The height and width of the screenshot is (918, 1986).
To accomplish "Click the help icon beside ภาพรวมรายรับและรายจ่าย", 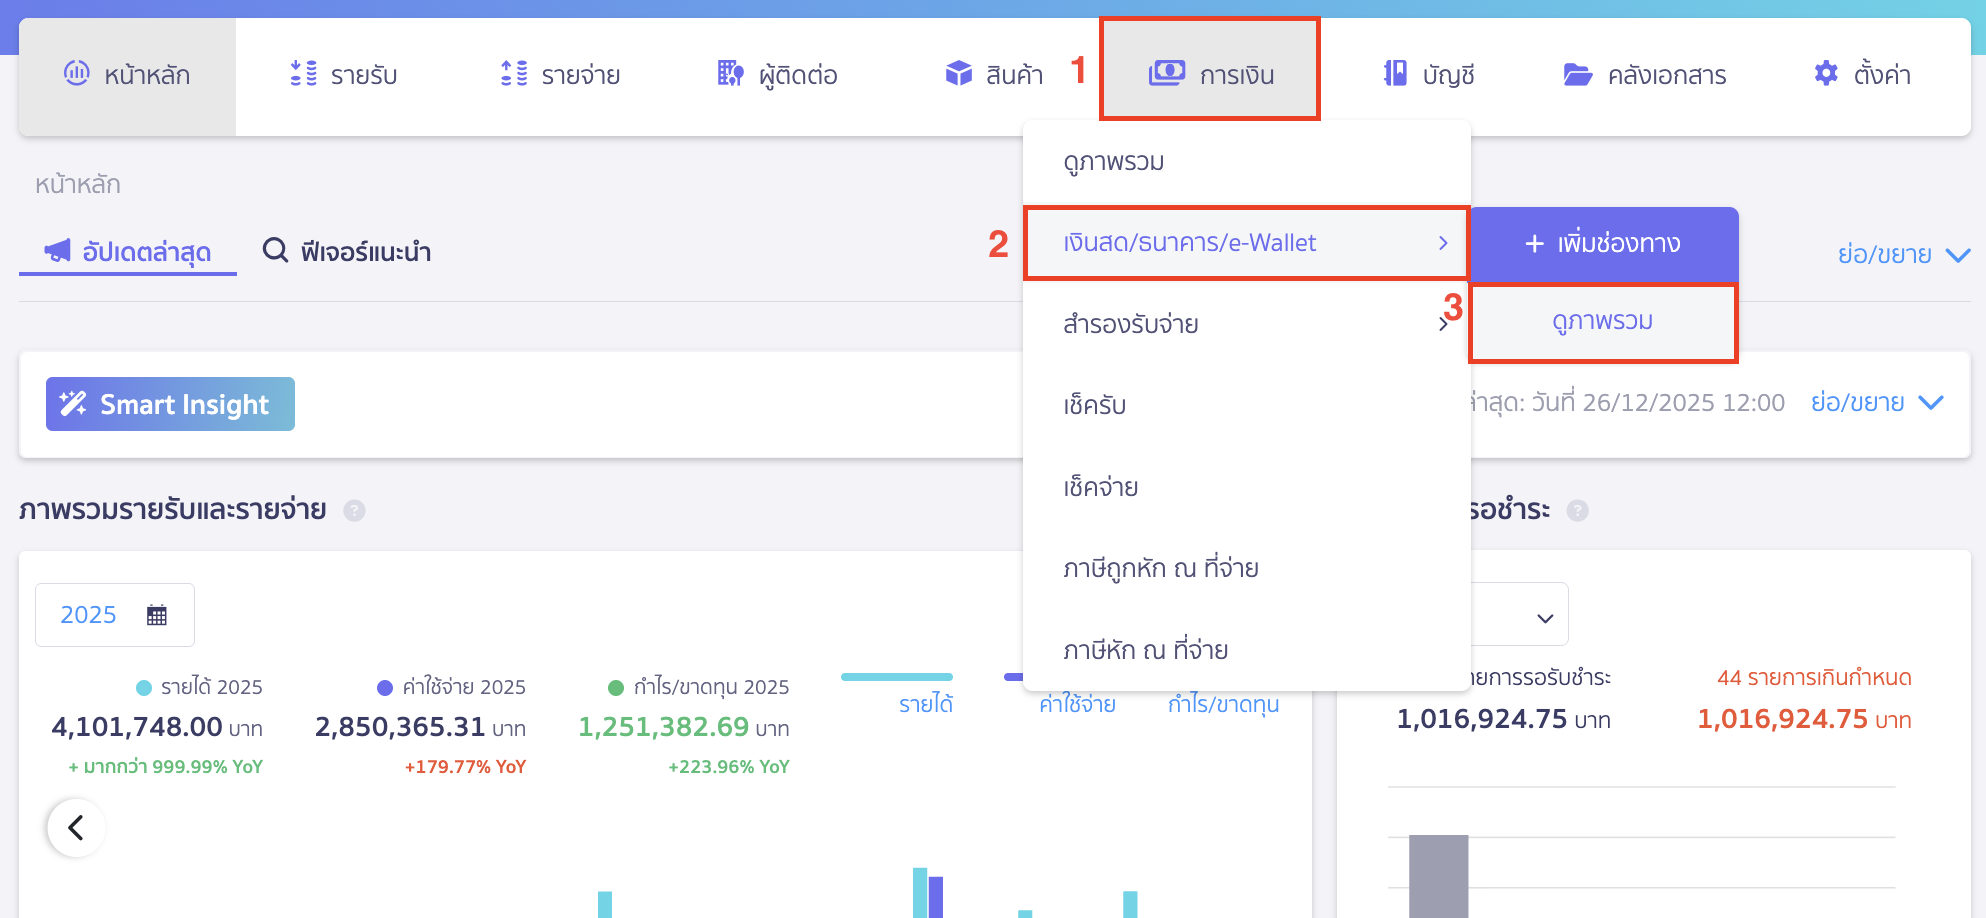I will [x=354, y=511].
